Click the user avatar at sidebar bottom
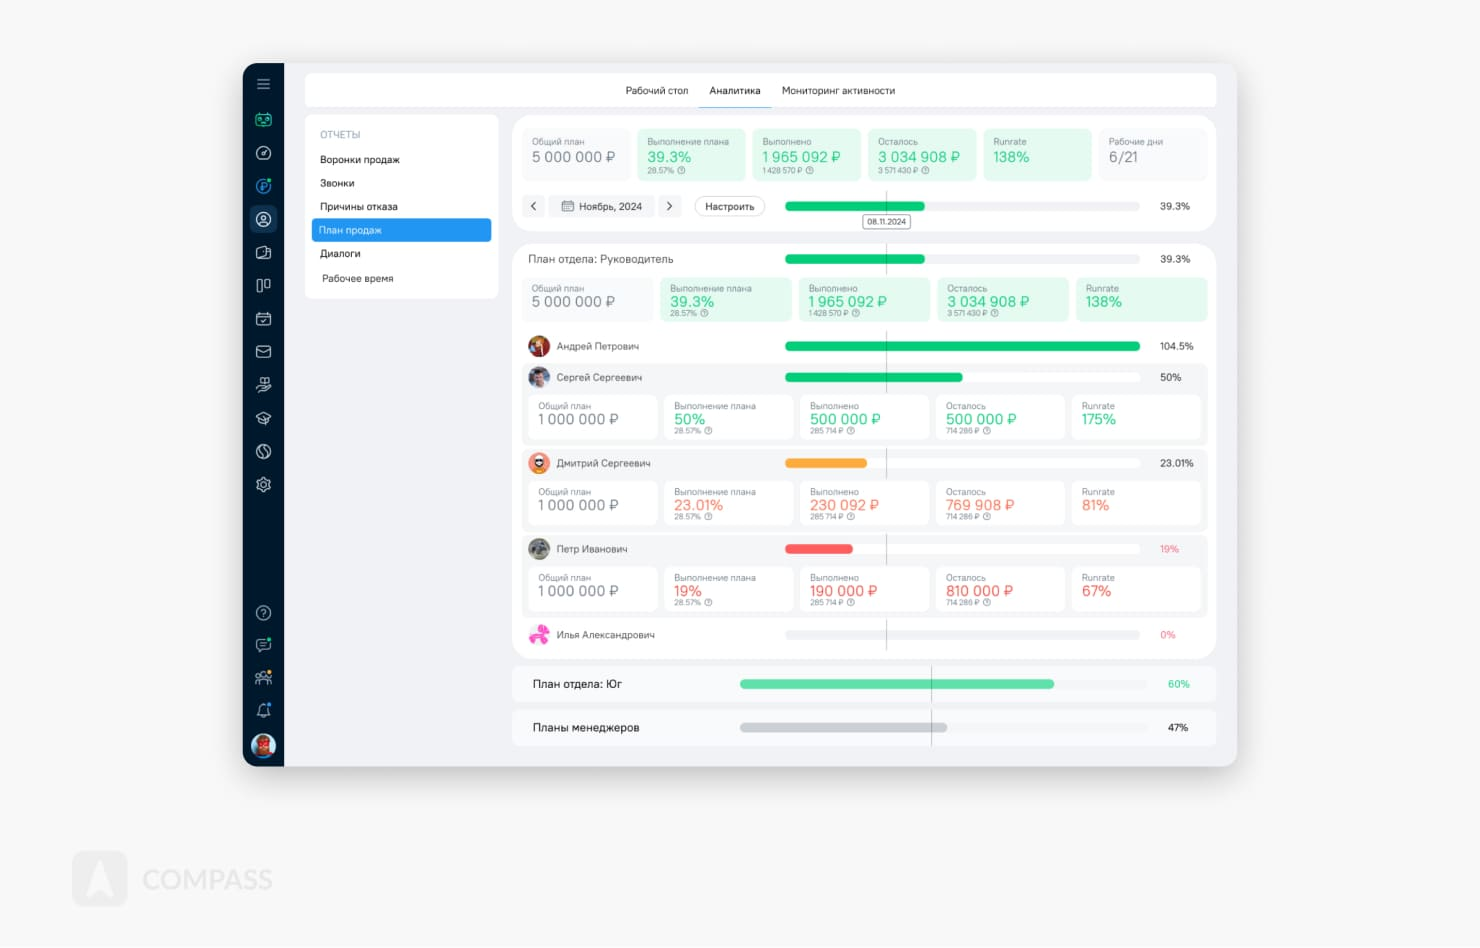 pyautogui.click(x=263, y=745)
